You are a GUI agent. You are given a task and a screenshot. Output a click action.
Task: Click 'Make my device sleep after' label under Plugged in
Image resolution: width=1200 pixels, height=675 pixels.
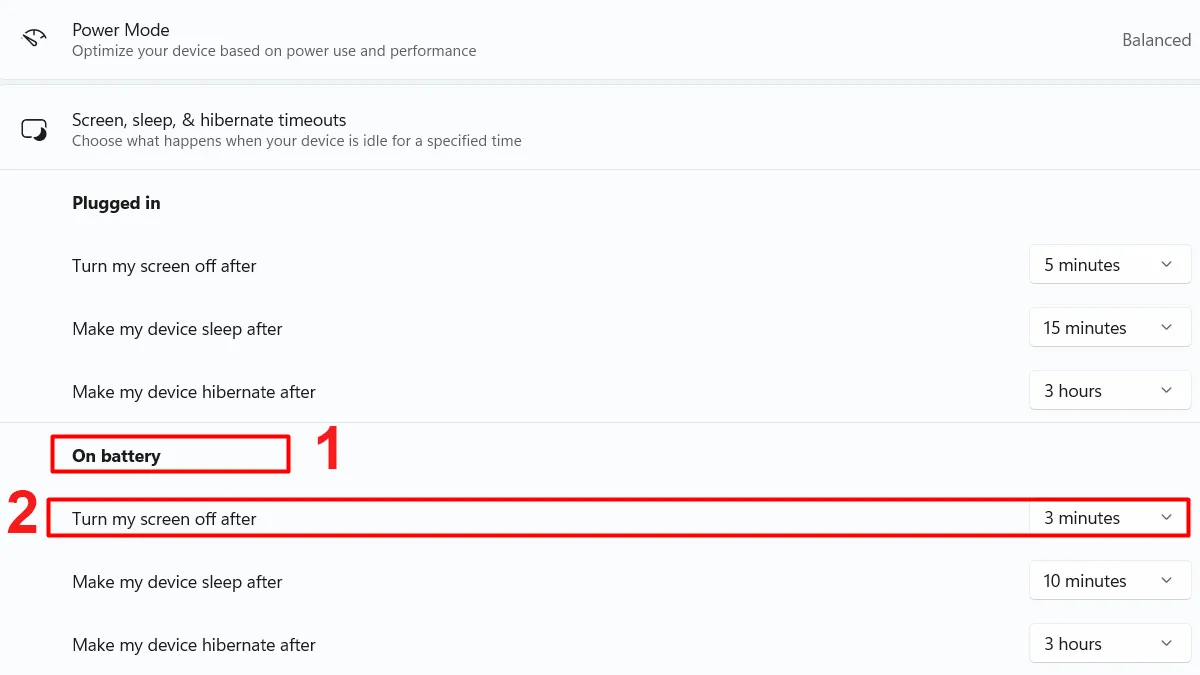[177, 329]
